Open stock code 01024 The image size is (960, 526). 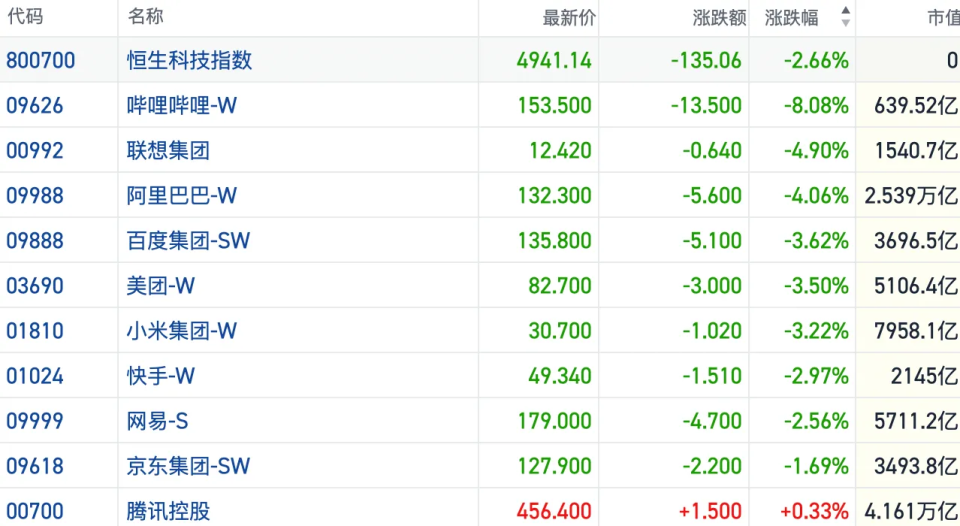[x=35, y=376]
